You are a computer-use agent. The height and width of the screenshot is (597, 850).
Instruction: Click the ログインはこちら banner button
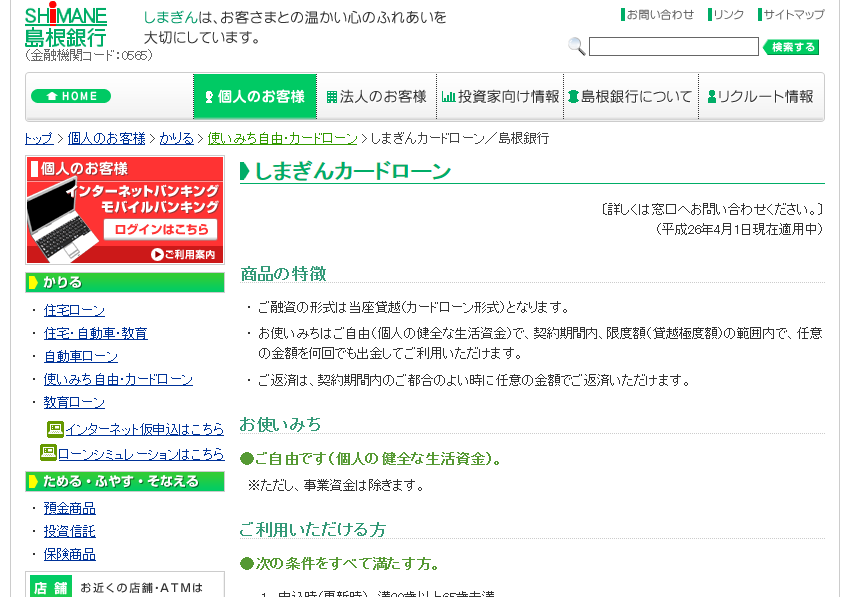pos(160,229)
